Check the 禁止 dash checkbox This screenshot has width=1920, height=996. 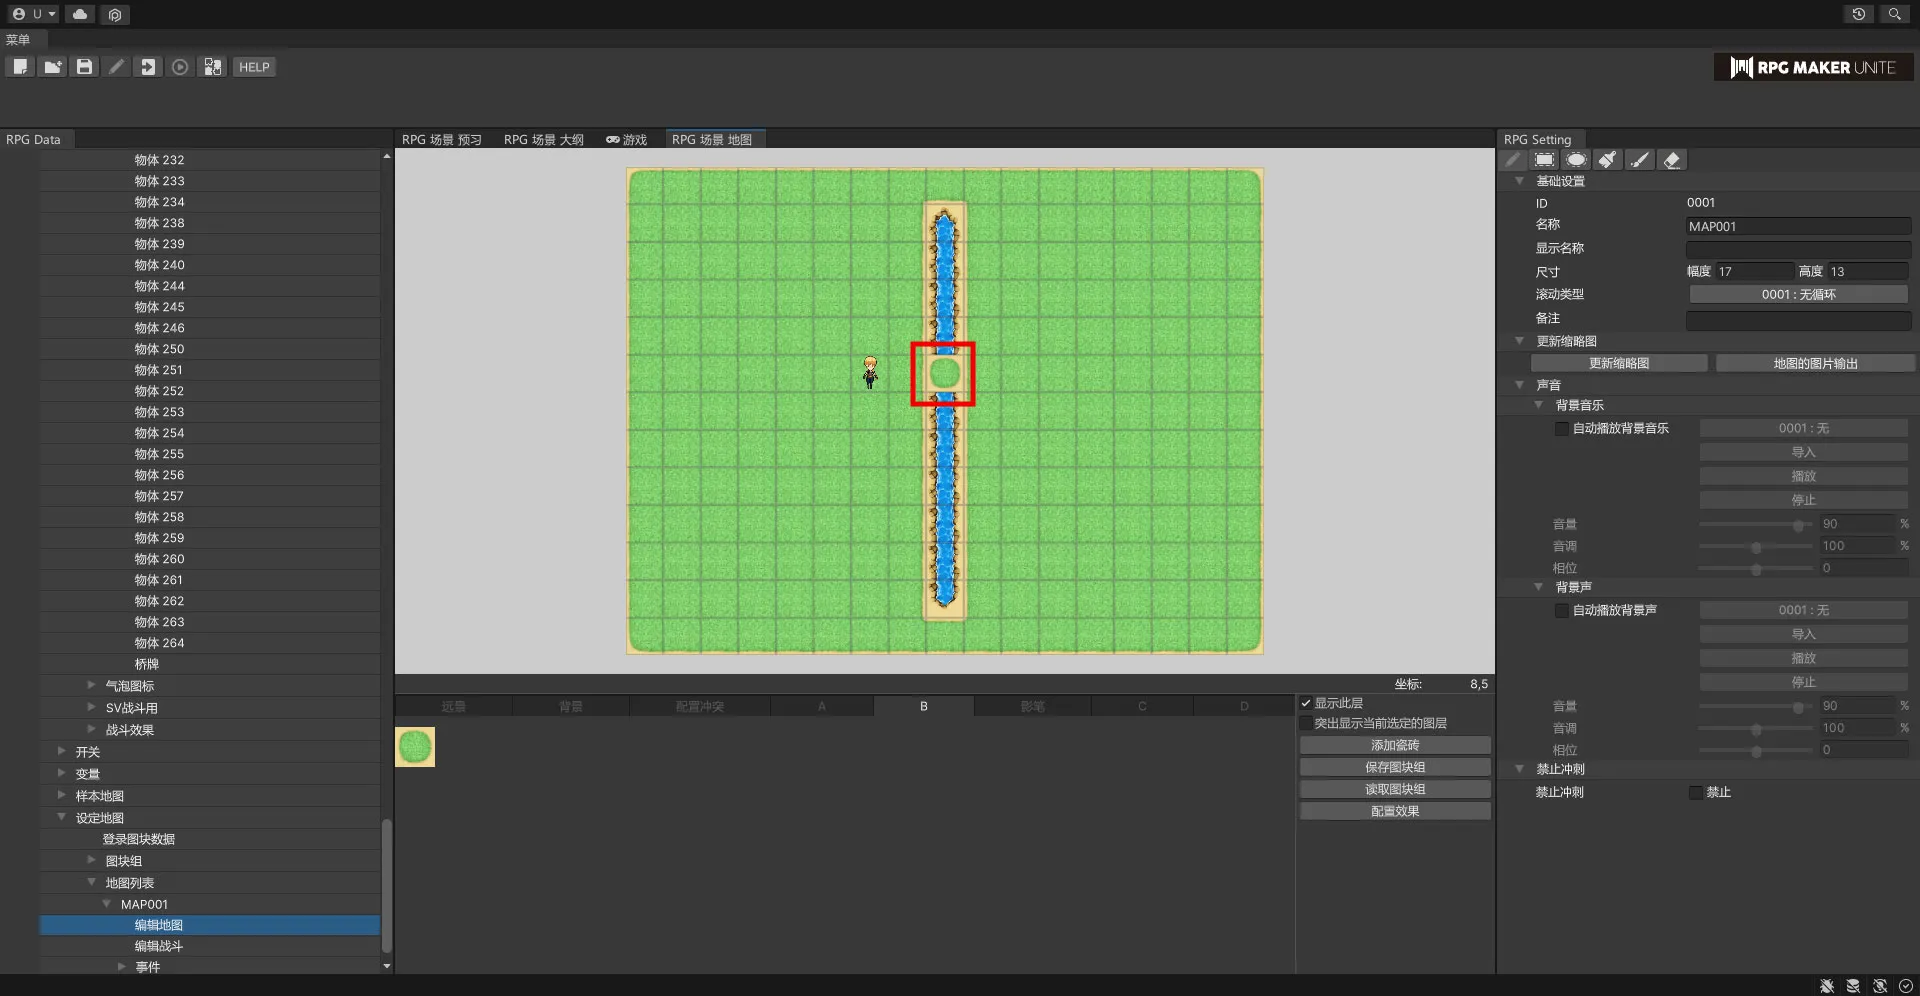click(x=1696, y=792)
